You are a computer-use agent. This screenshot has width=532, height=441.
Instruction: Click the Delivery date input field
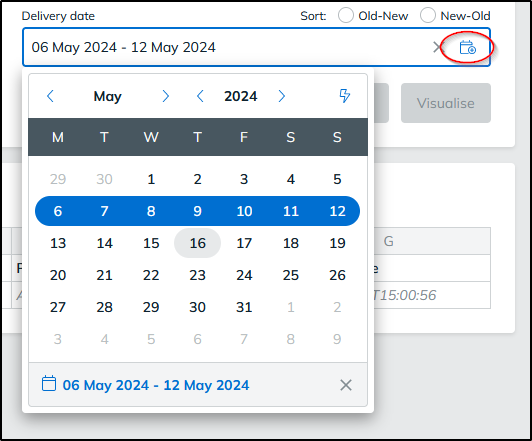(256, 47)
